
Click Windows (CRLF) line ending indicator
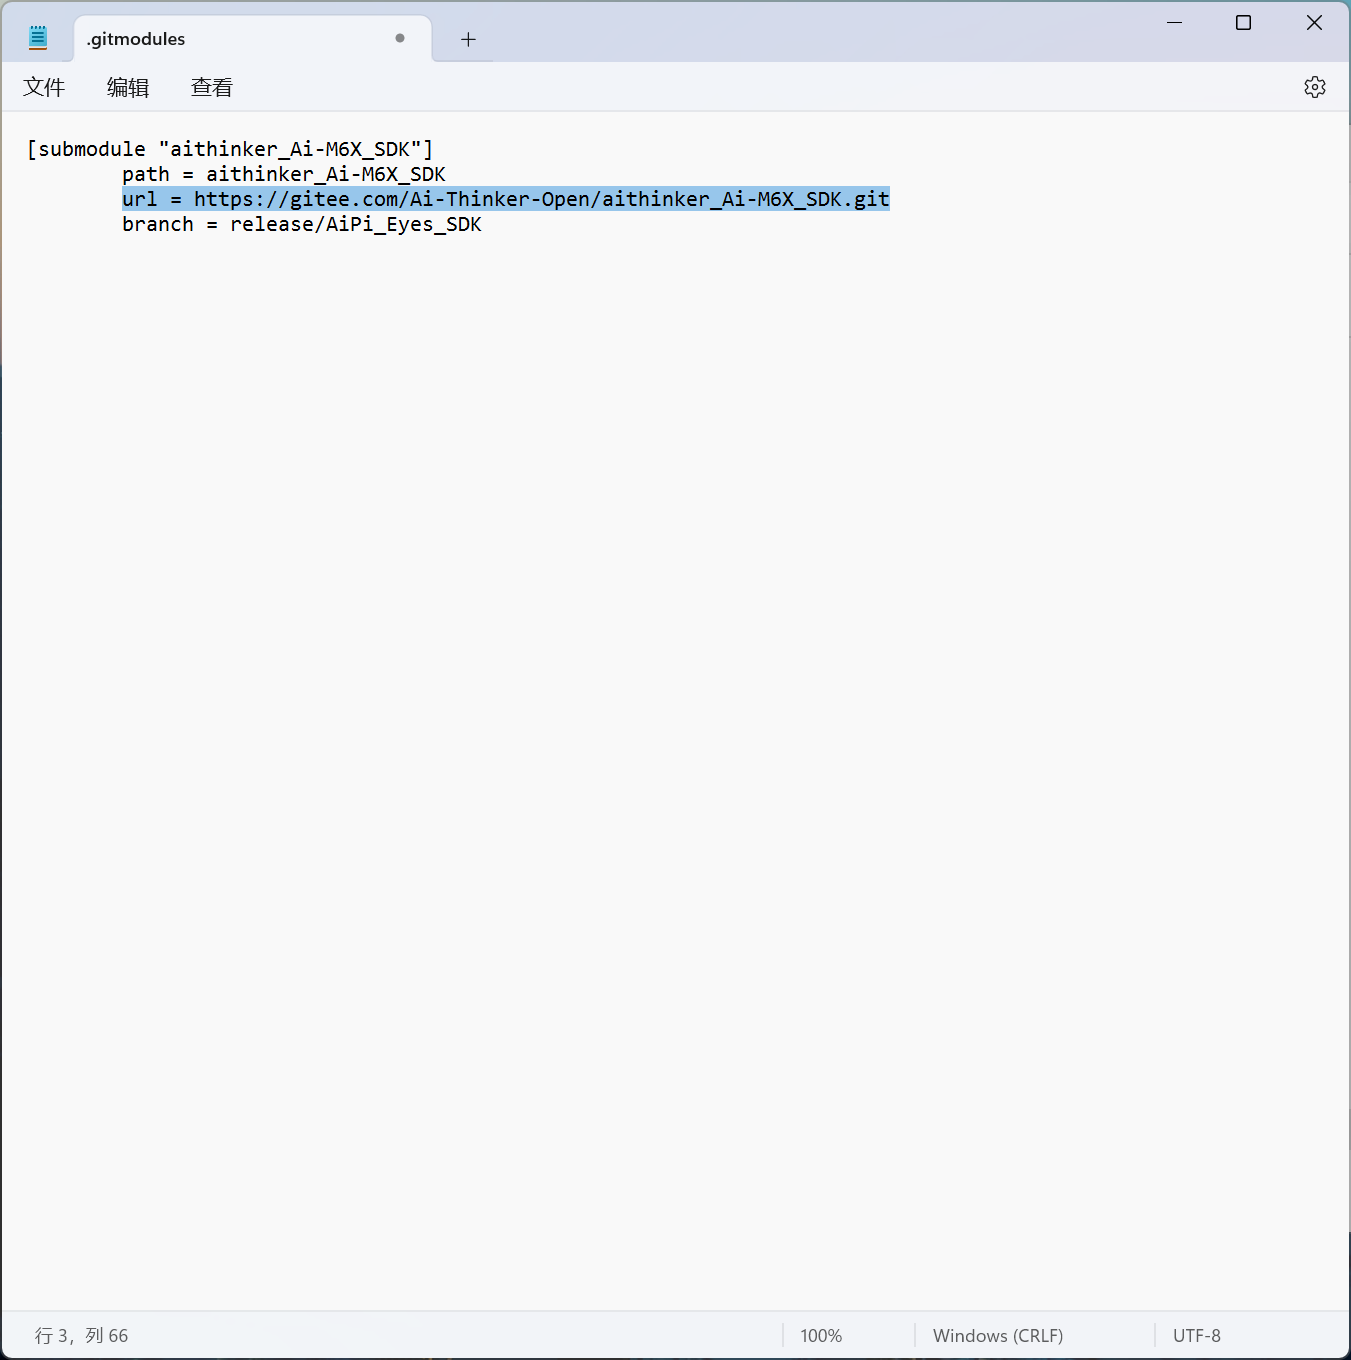[x=998, y=1335]
